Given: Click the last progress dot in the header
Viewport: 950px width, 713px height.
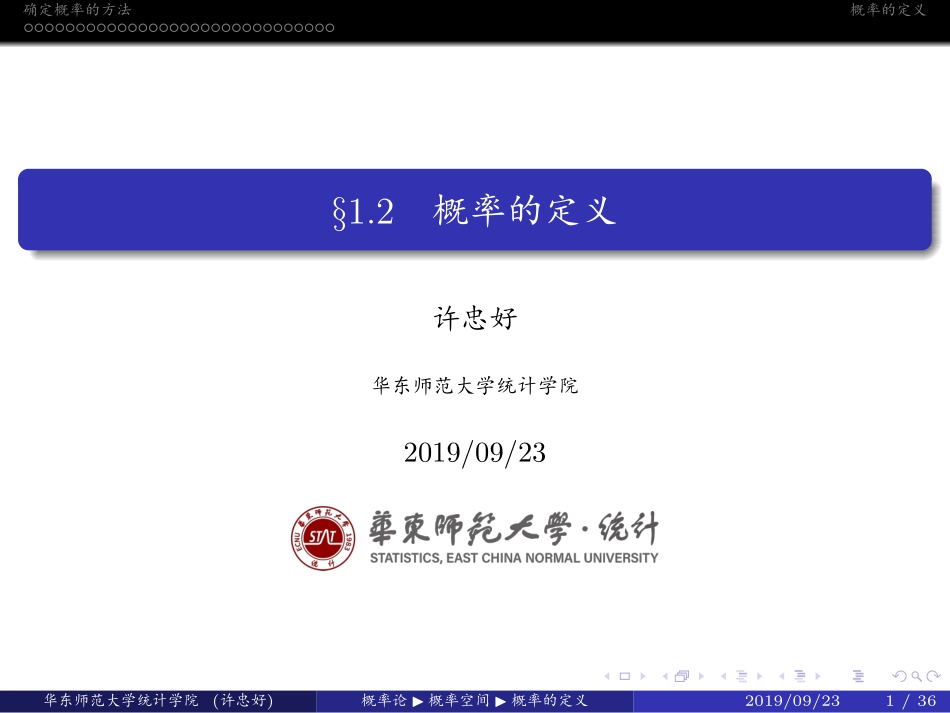Looking at the screenshot, I should click(x=330, y=28).
